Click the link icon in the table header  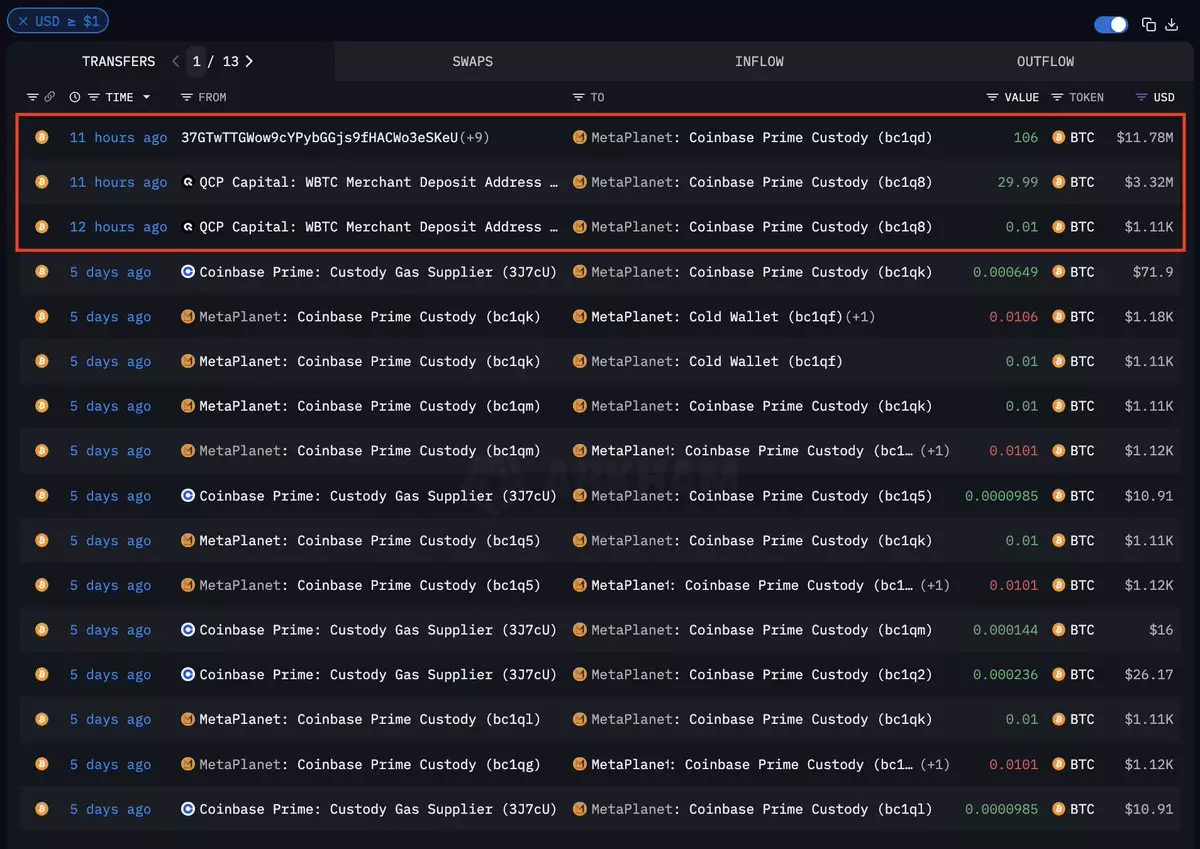coord(49,97)
